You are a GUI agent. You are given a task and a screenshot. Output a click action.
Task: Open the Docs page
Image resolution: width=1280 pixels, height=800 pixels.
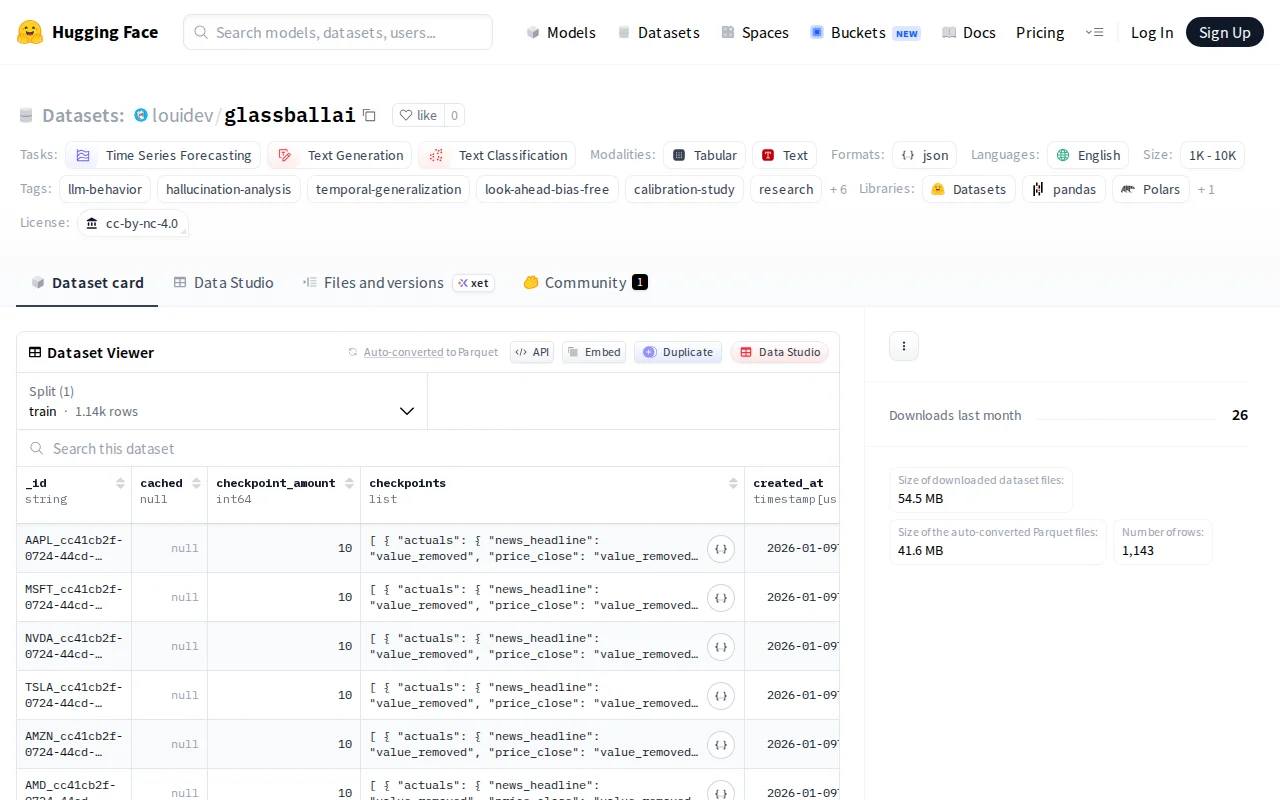tap(969, 32)
